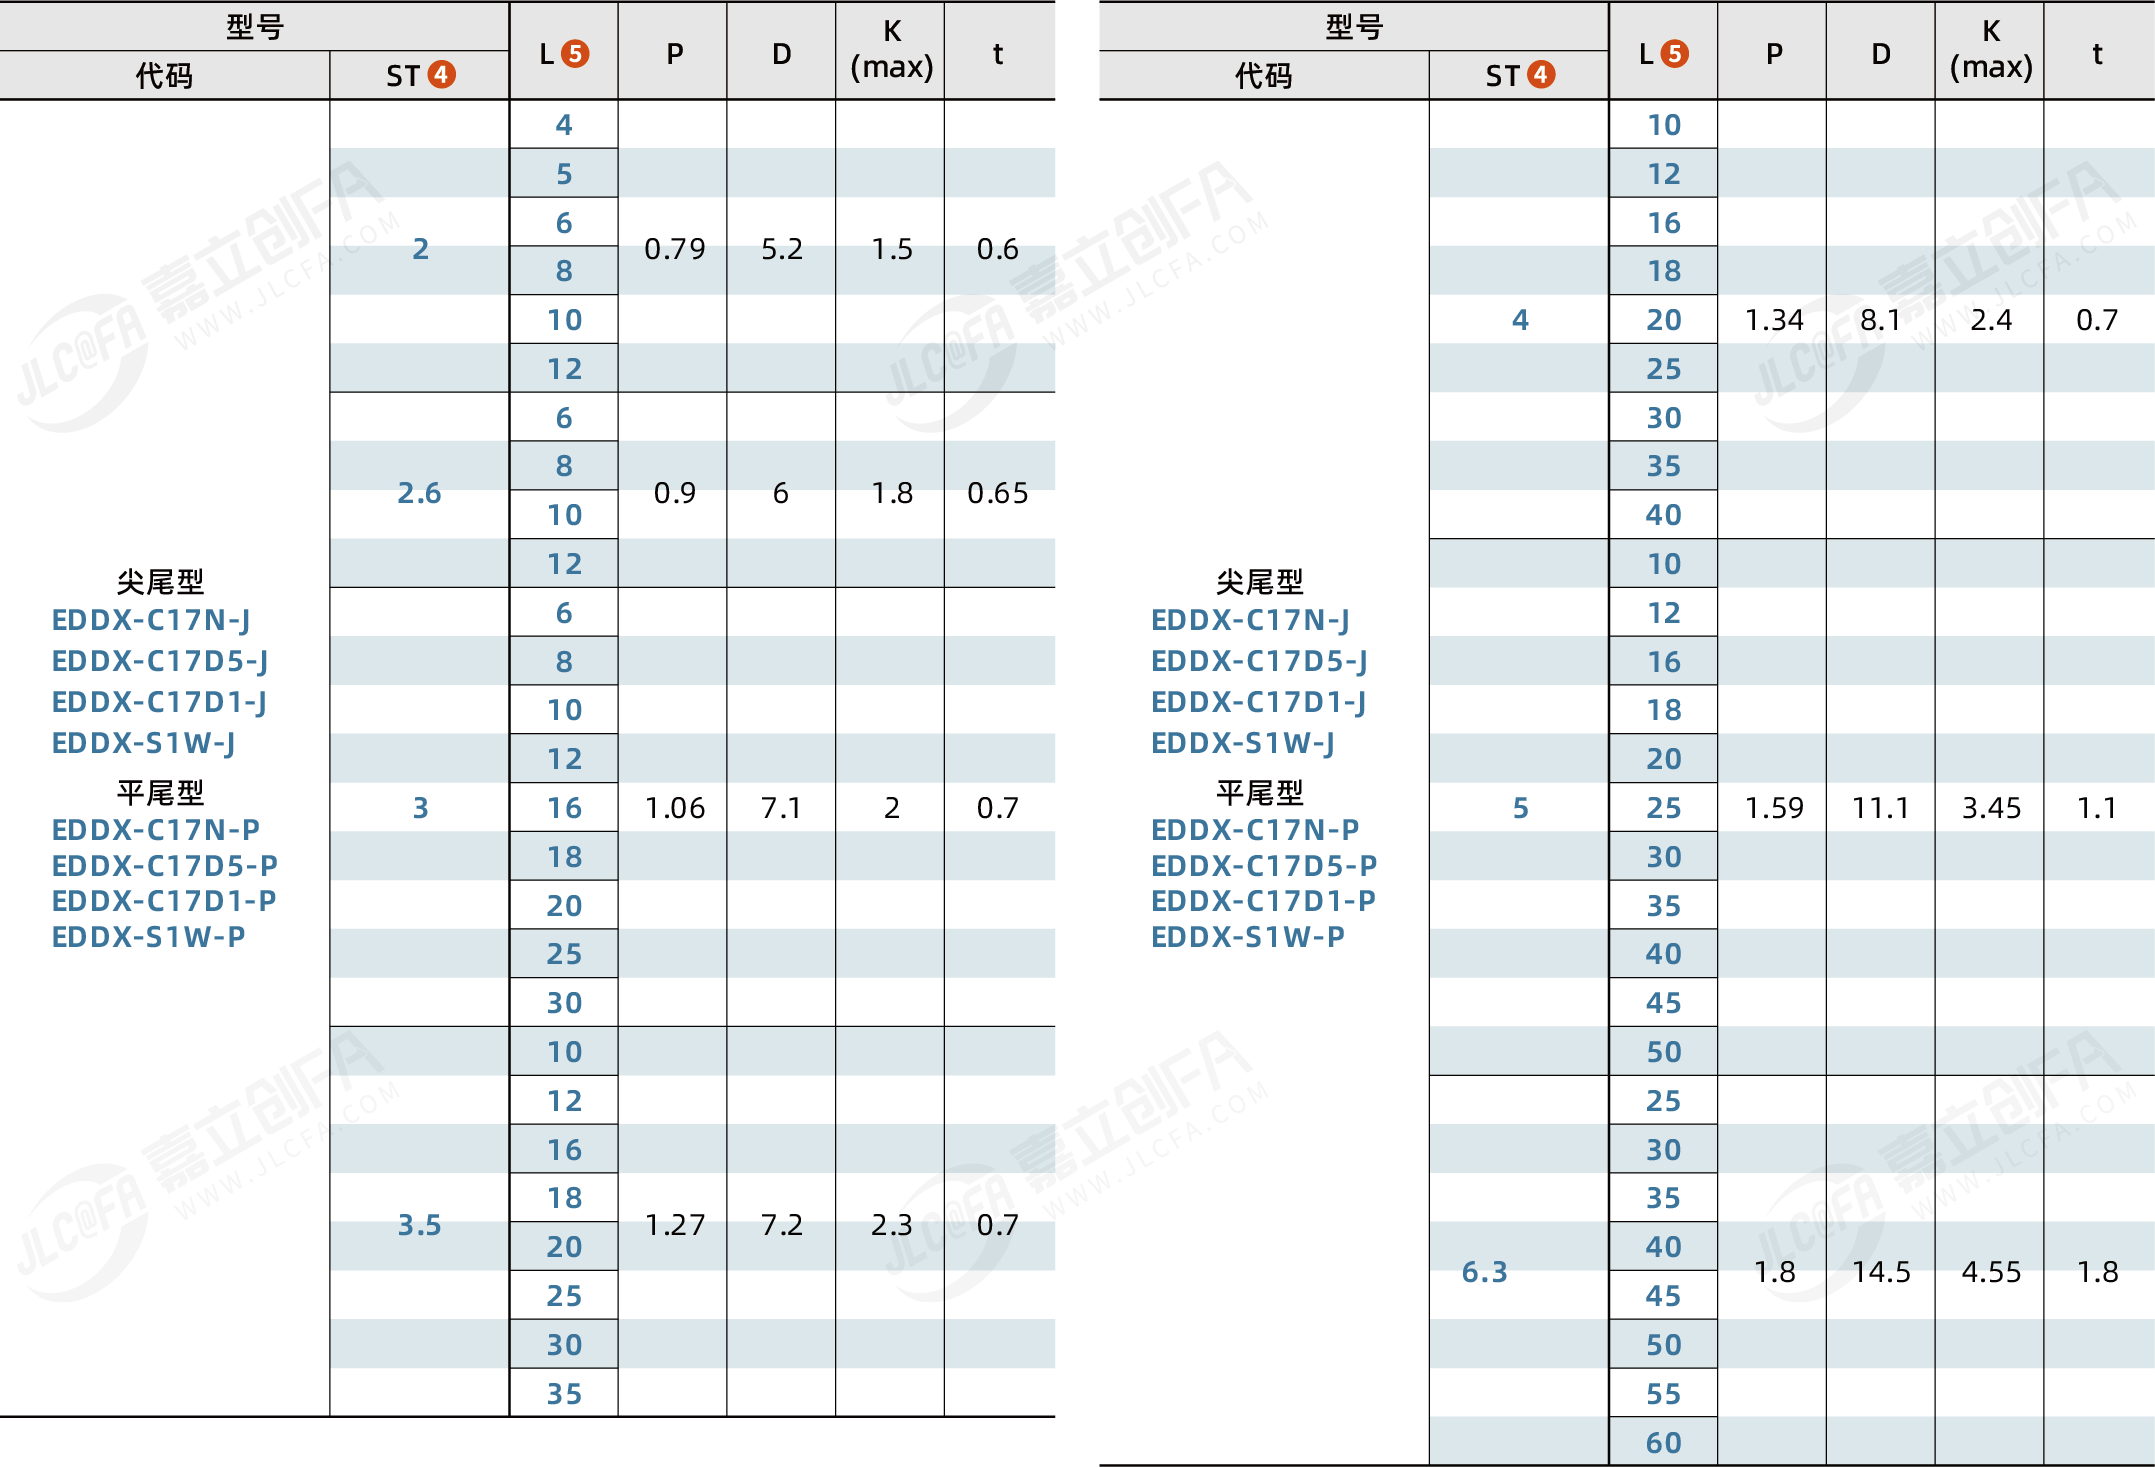2155x1467 pixels.
Task: Choose ST value 2.6 in left table
Action: (x=419, y=493)
